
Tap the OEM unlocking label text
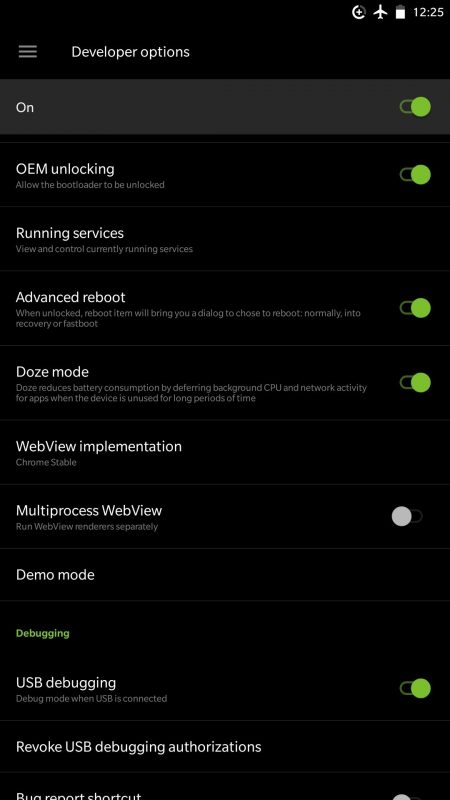65,169
